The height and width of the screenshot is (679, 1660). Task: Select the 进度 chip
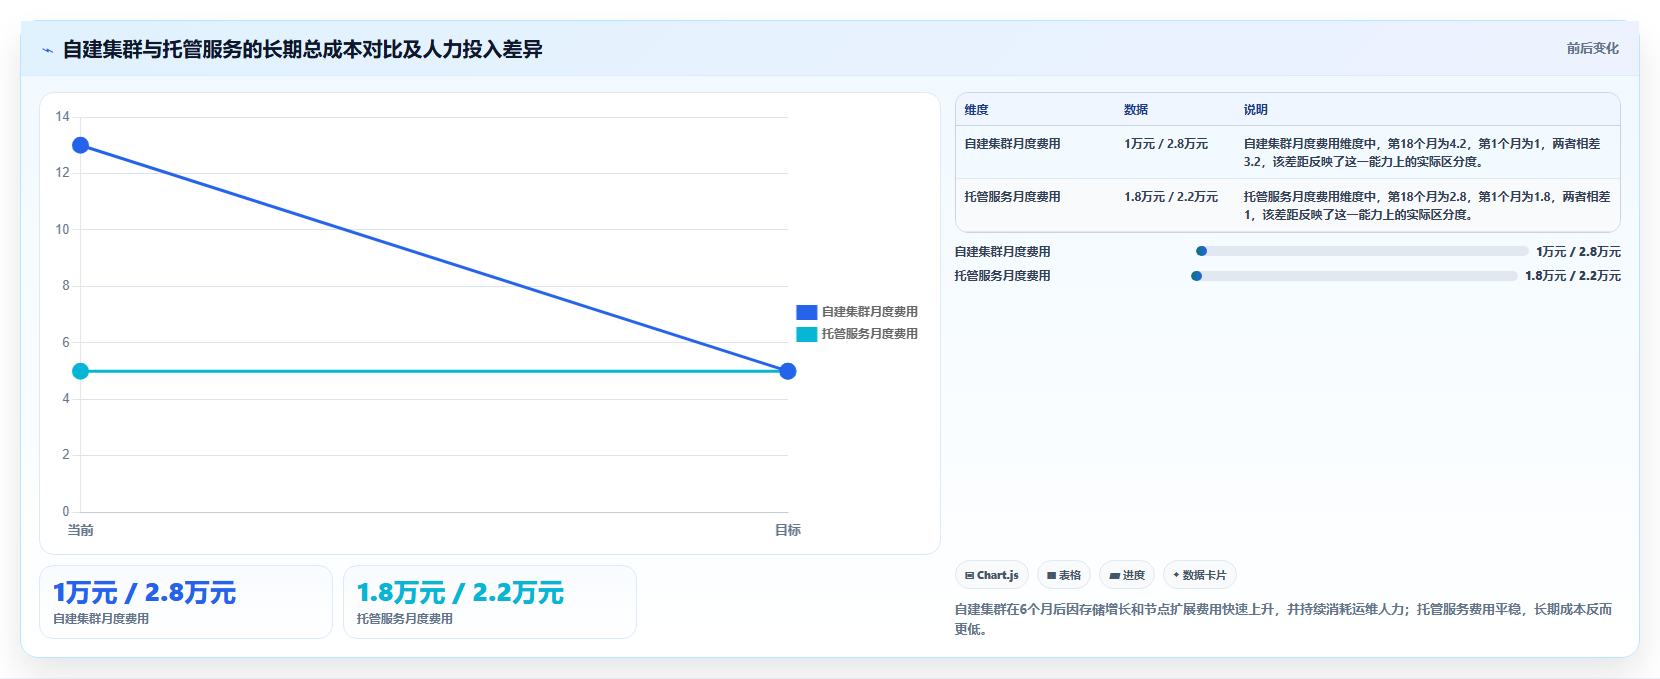[x=1127, y=575]
